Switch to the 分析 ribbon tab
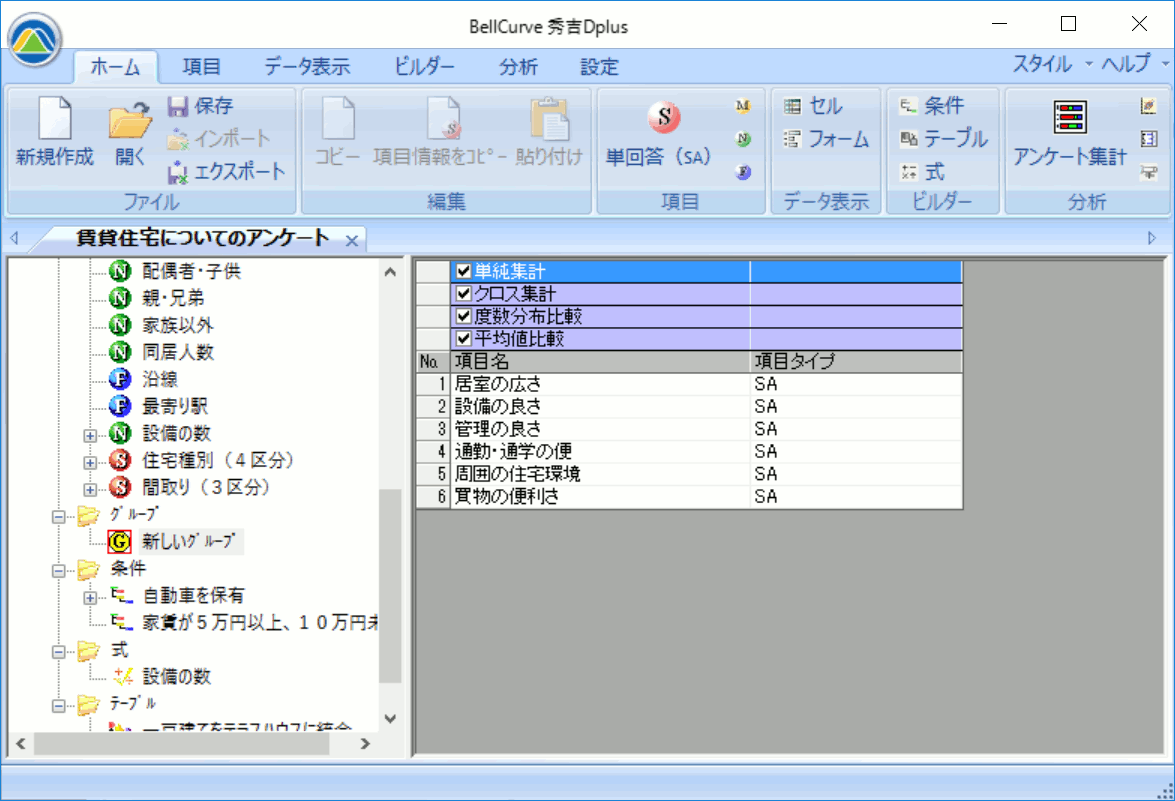 coord(519,67)
